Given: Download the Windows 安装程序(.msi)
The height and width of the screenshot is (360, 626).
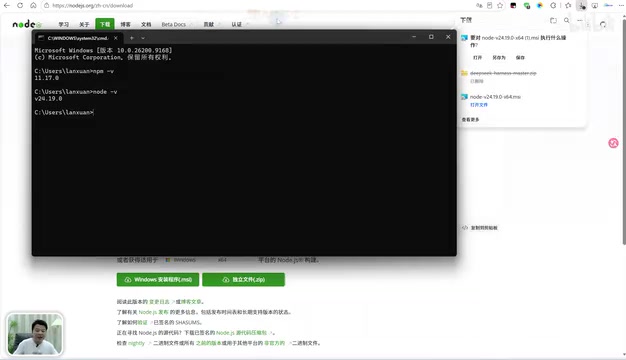Looking at the screenshot, I should (158, 279).
